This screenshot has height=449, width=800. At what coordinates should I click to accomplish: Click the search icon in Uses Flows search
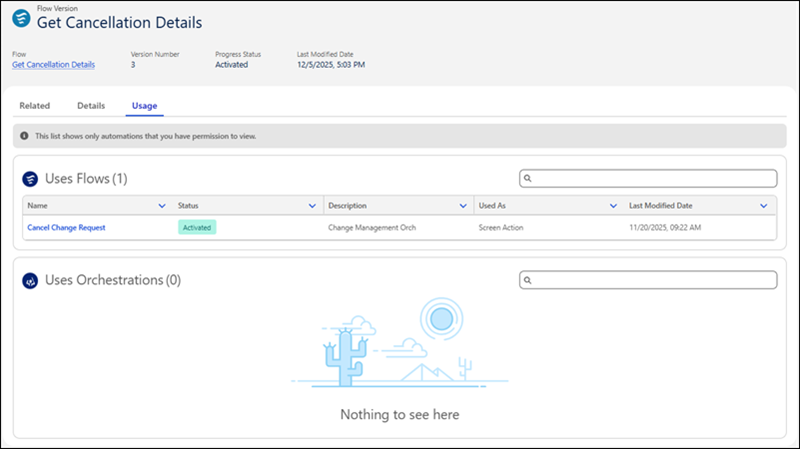(x=528, y=179)
